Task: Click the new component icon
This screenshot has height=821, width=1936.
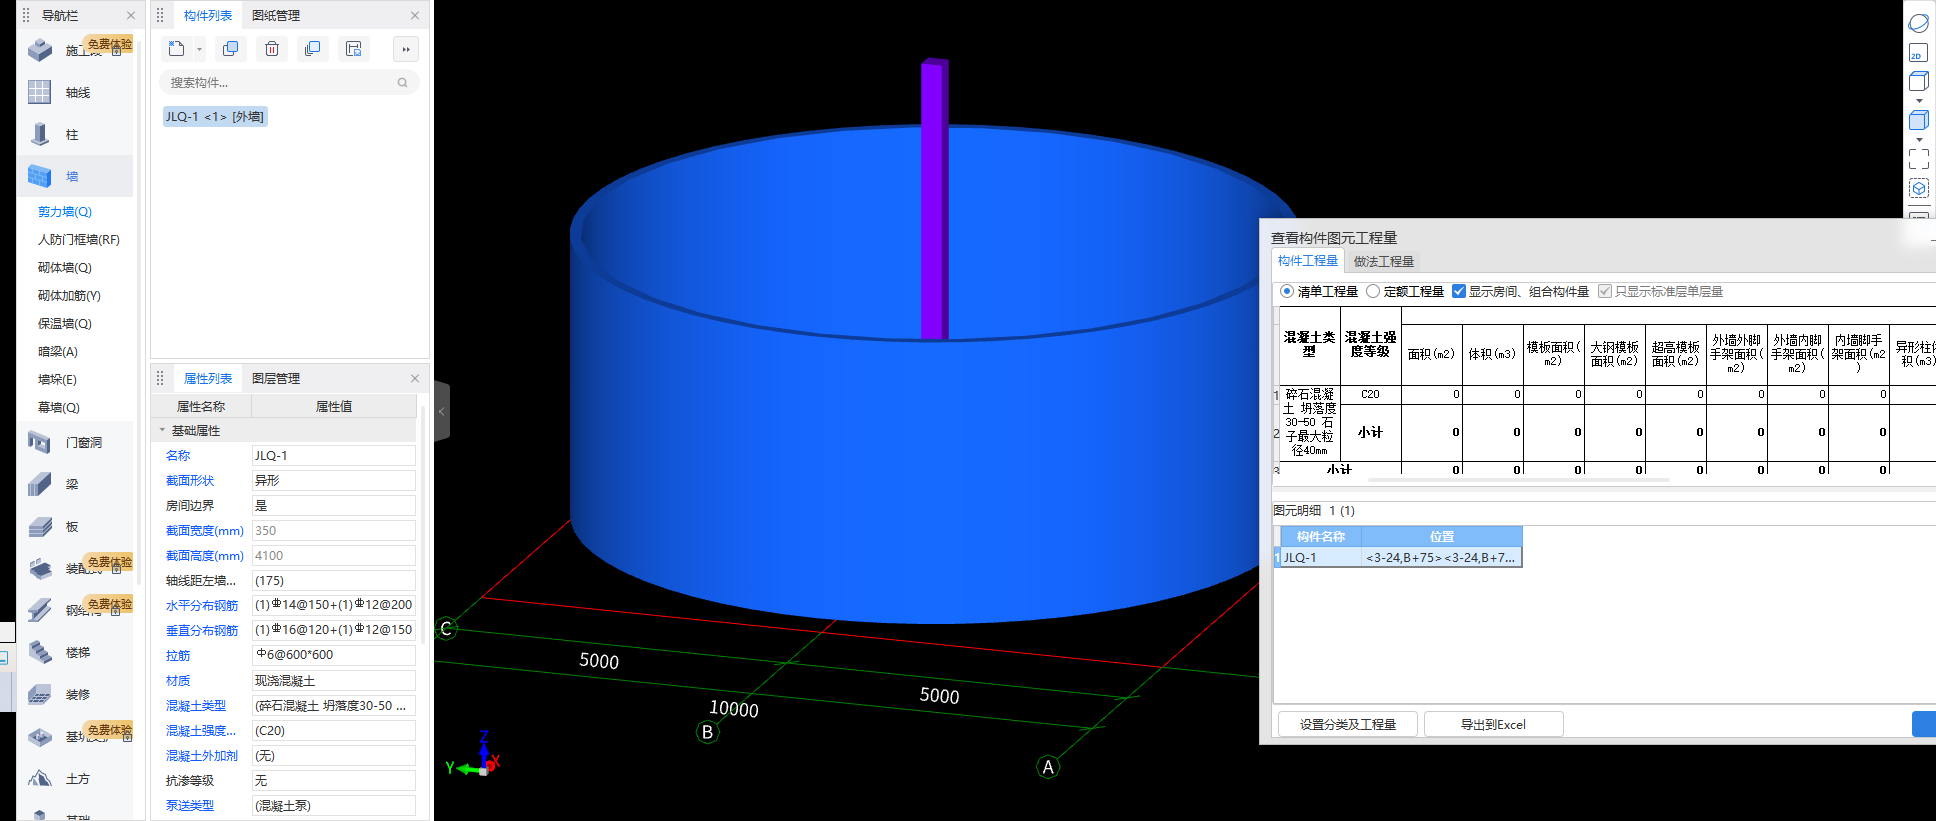Action: 177,49
